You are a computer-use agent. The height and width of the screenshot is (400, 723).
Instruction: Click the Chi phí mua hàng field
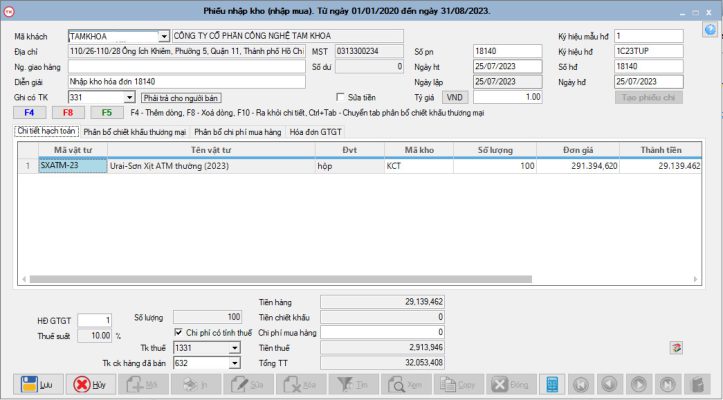382,332
